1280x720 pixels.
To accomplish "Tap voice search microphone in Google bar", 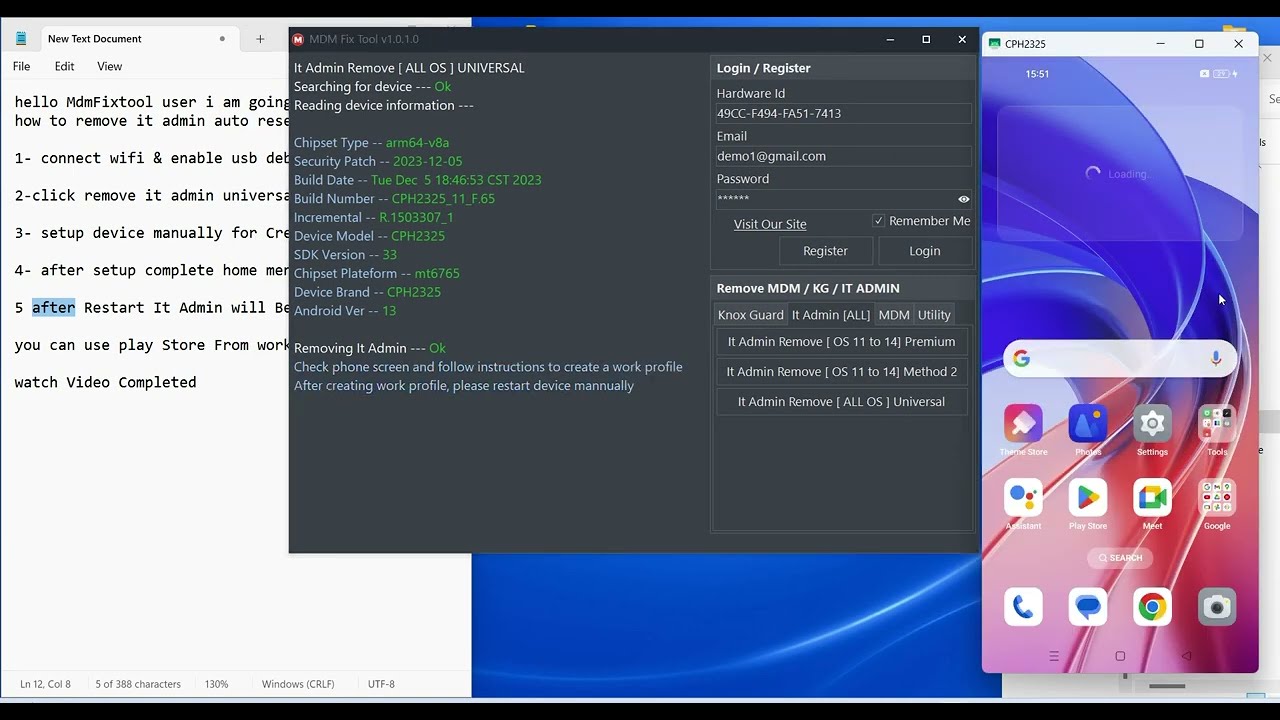I will [1216, 358].
